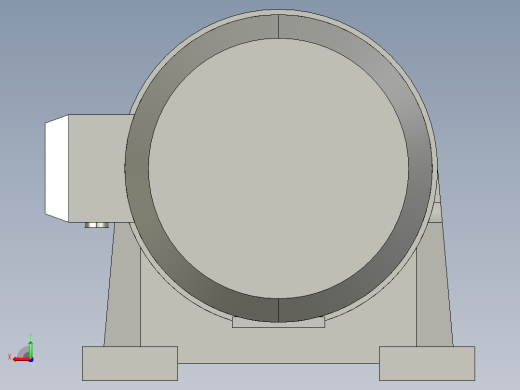Pick the left tapered support rib

123,290
